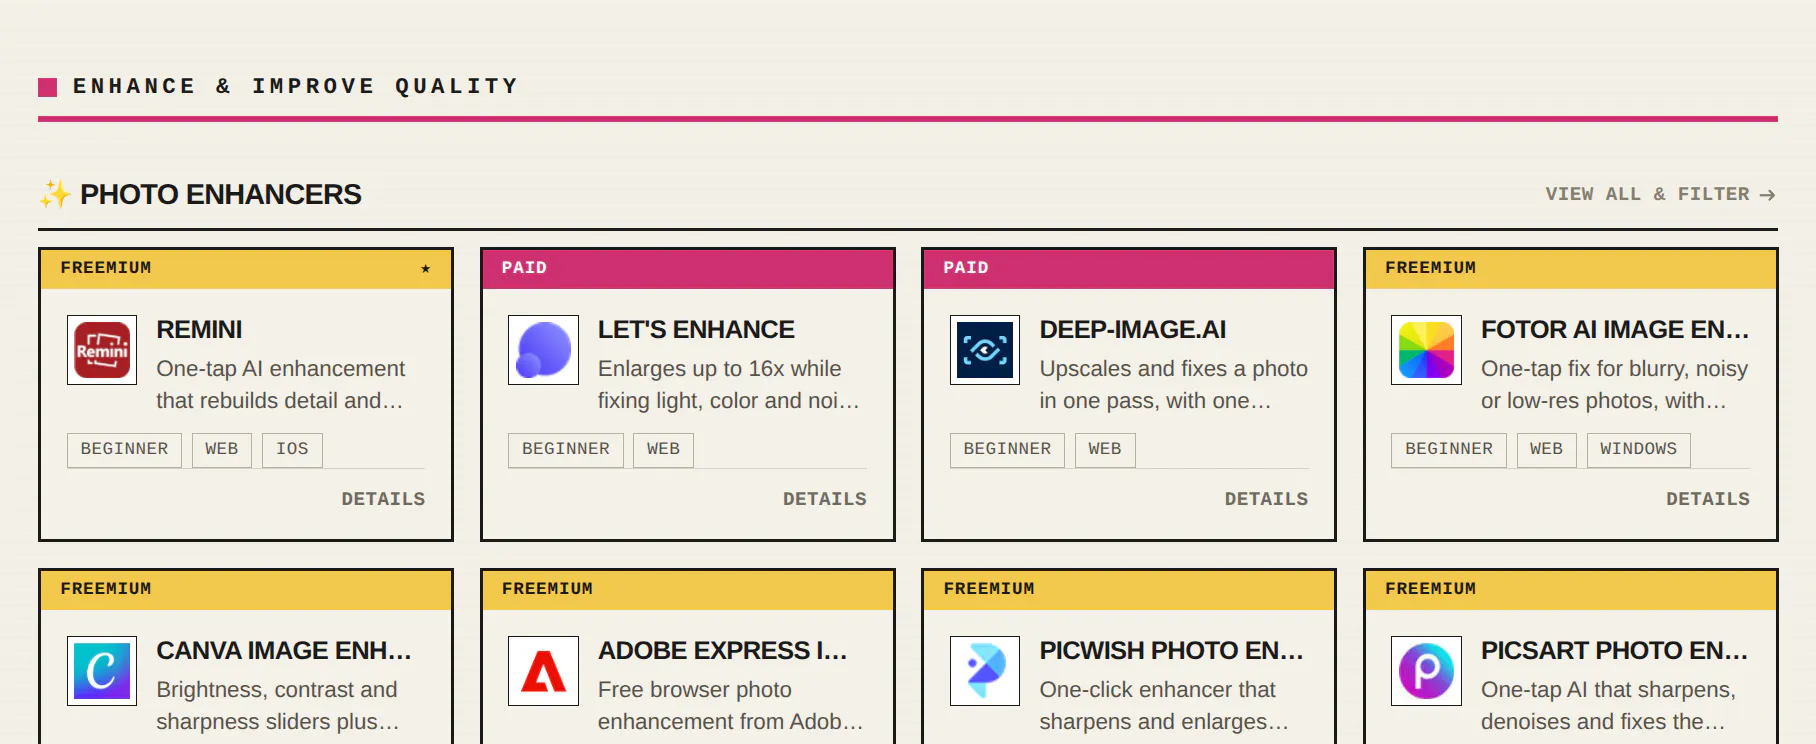Click Beginner tag on Let's Enhance card
The image size is (1816, 744).
pos(566,449)
